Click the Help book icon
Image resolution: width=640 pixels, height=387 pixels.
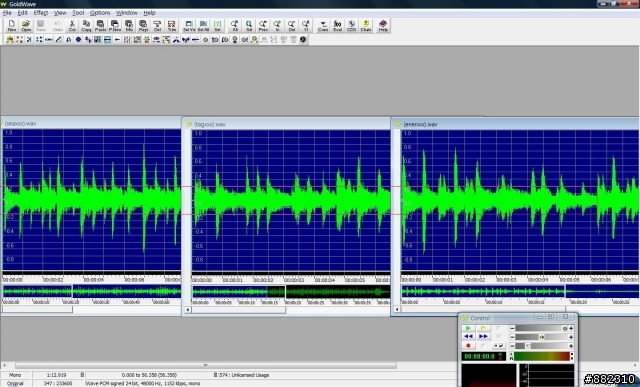pyautogui.click(x=383, y=26)
